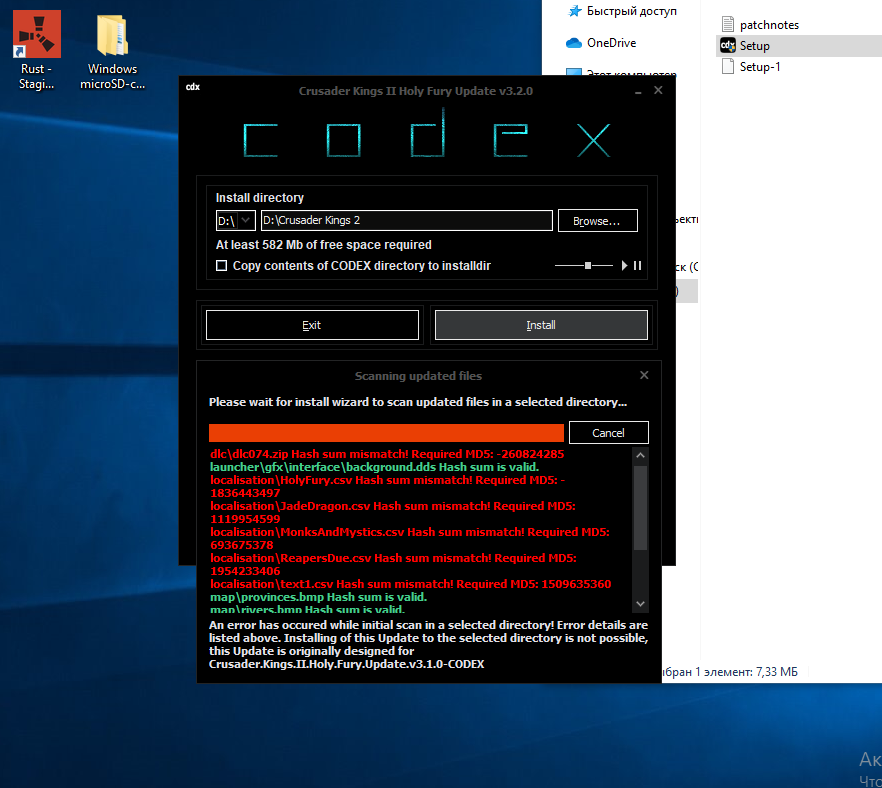Open the D:\ drive dropdown
Viewport: 882px width, 788px height.
click(236, 220)
